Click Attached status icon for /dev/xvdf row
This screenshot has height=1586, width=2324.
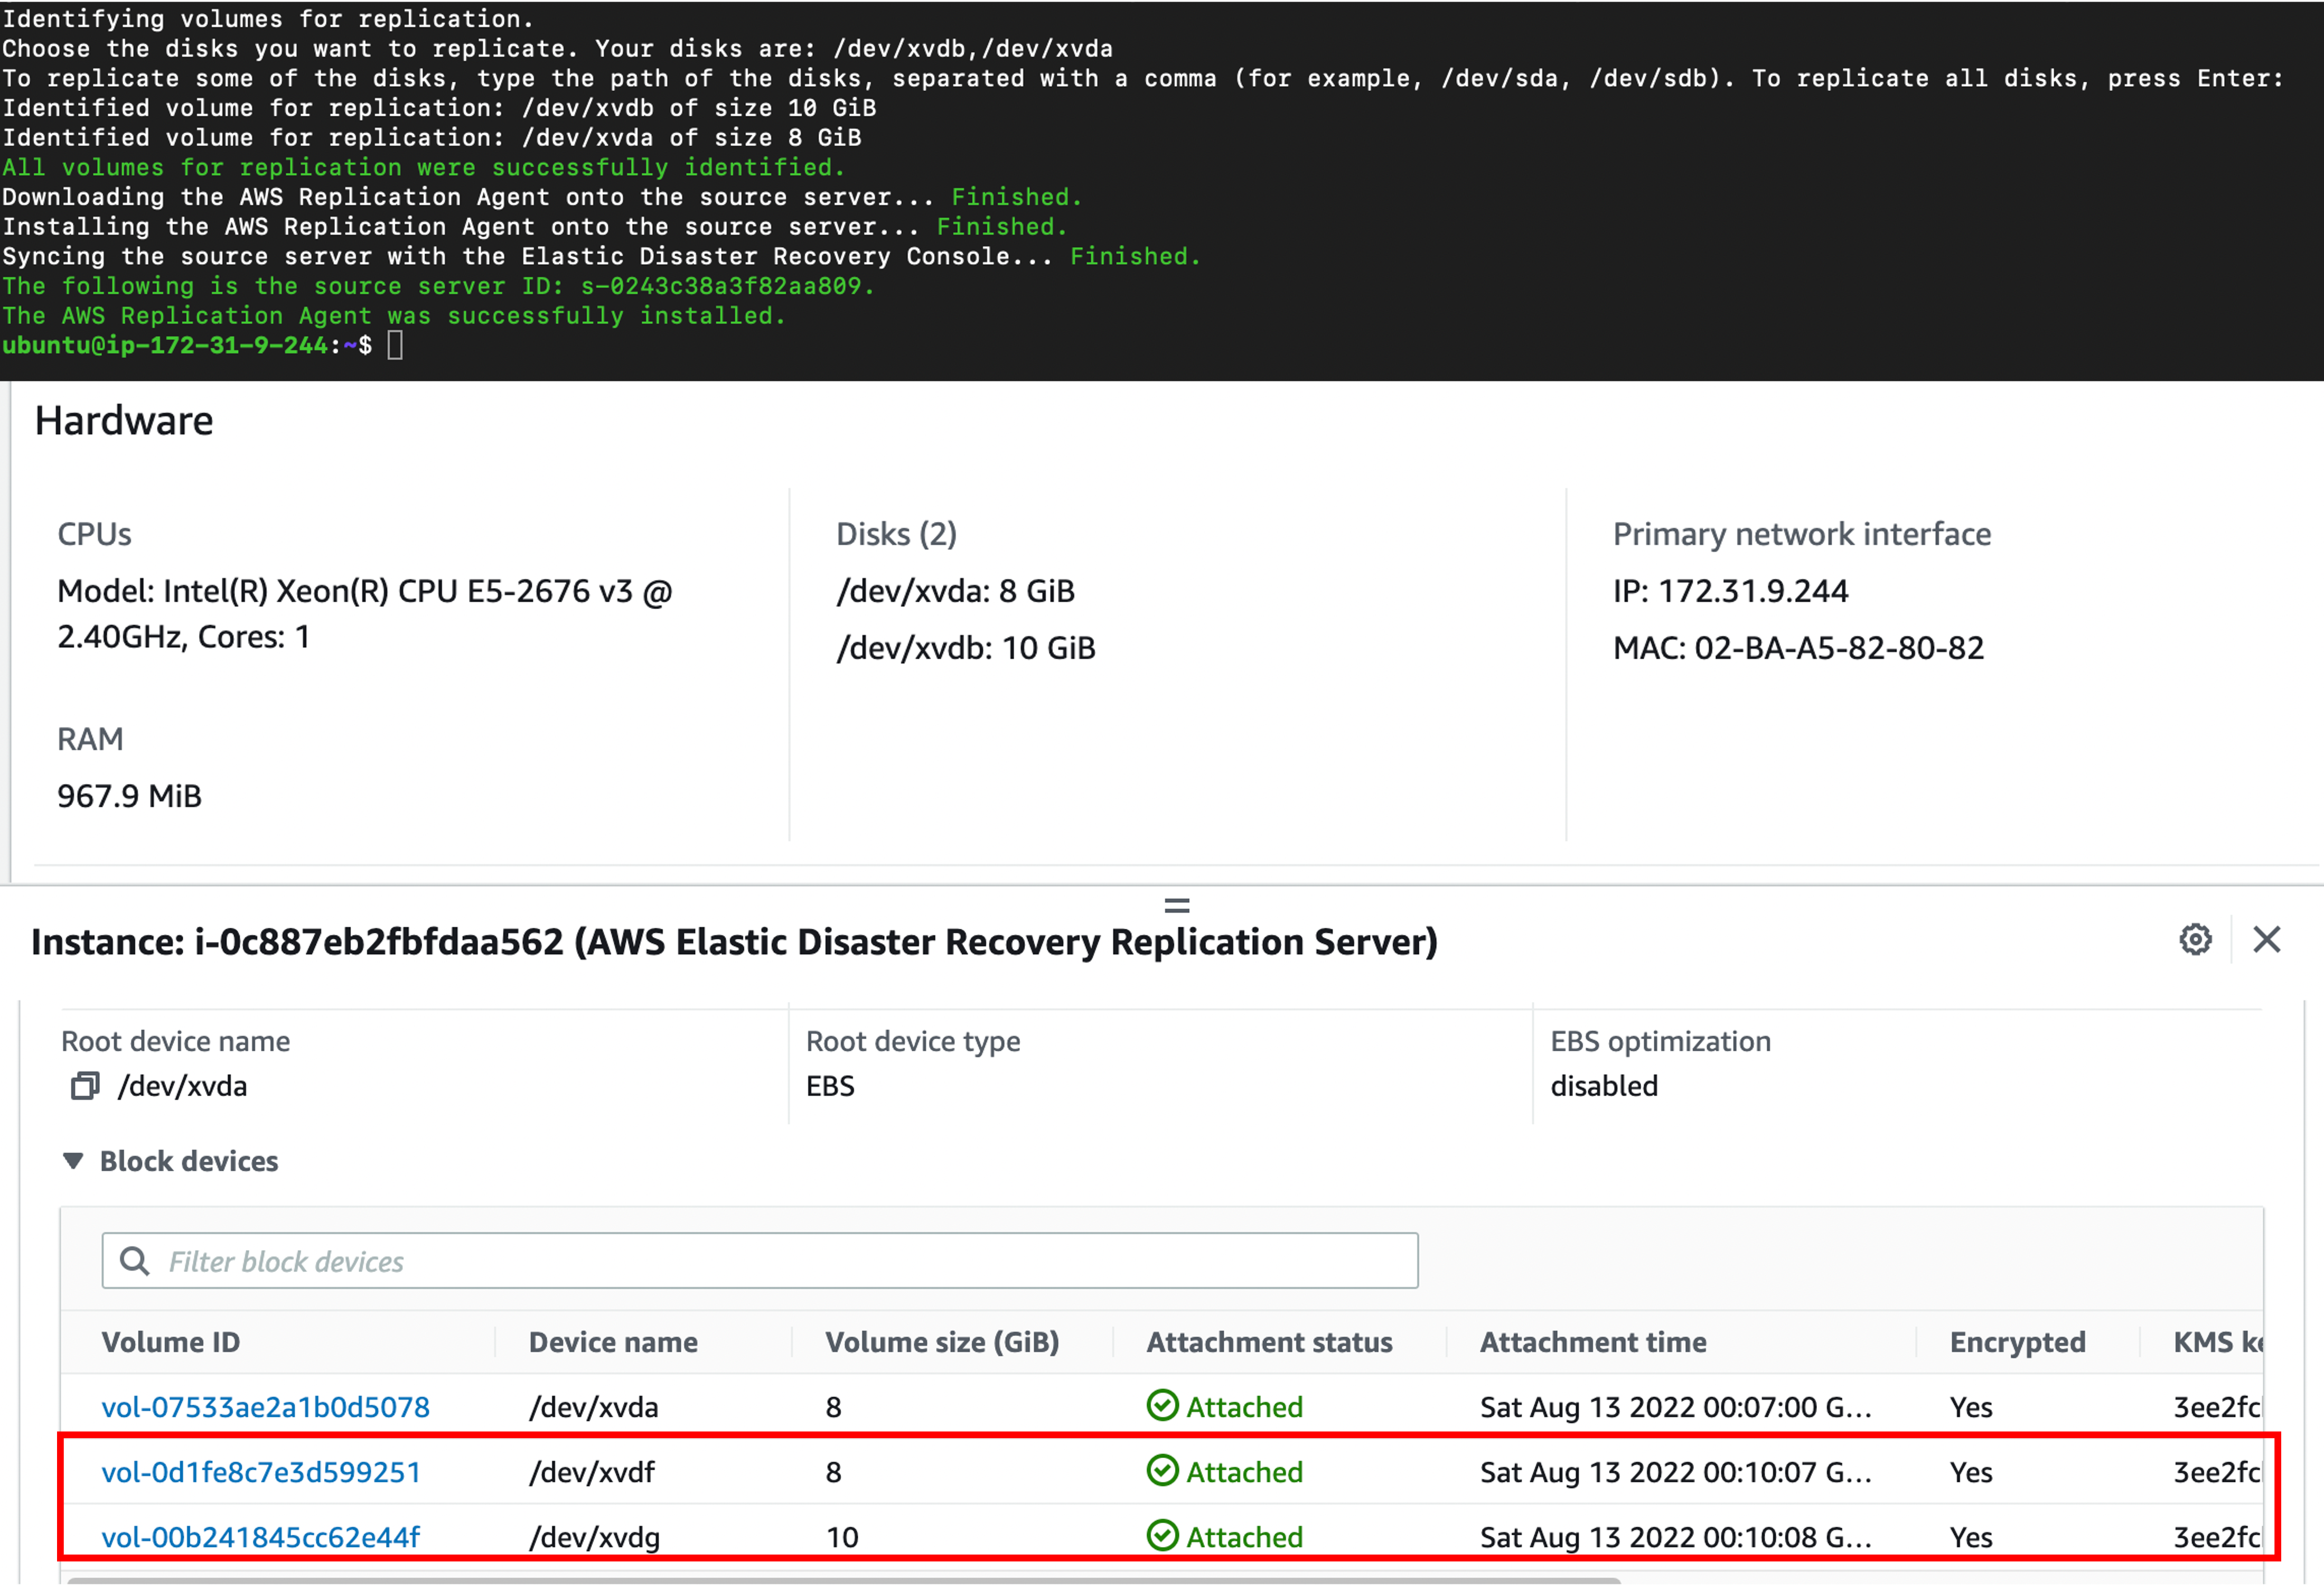(1162, 1471)
